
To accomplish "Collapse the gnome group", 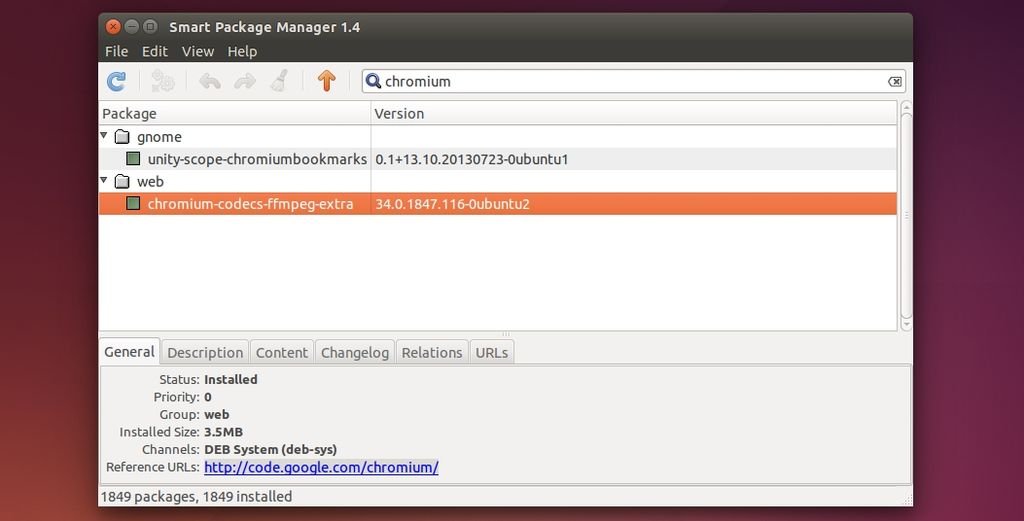I will pos(104,135).
